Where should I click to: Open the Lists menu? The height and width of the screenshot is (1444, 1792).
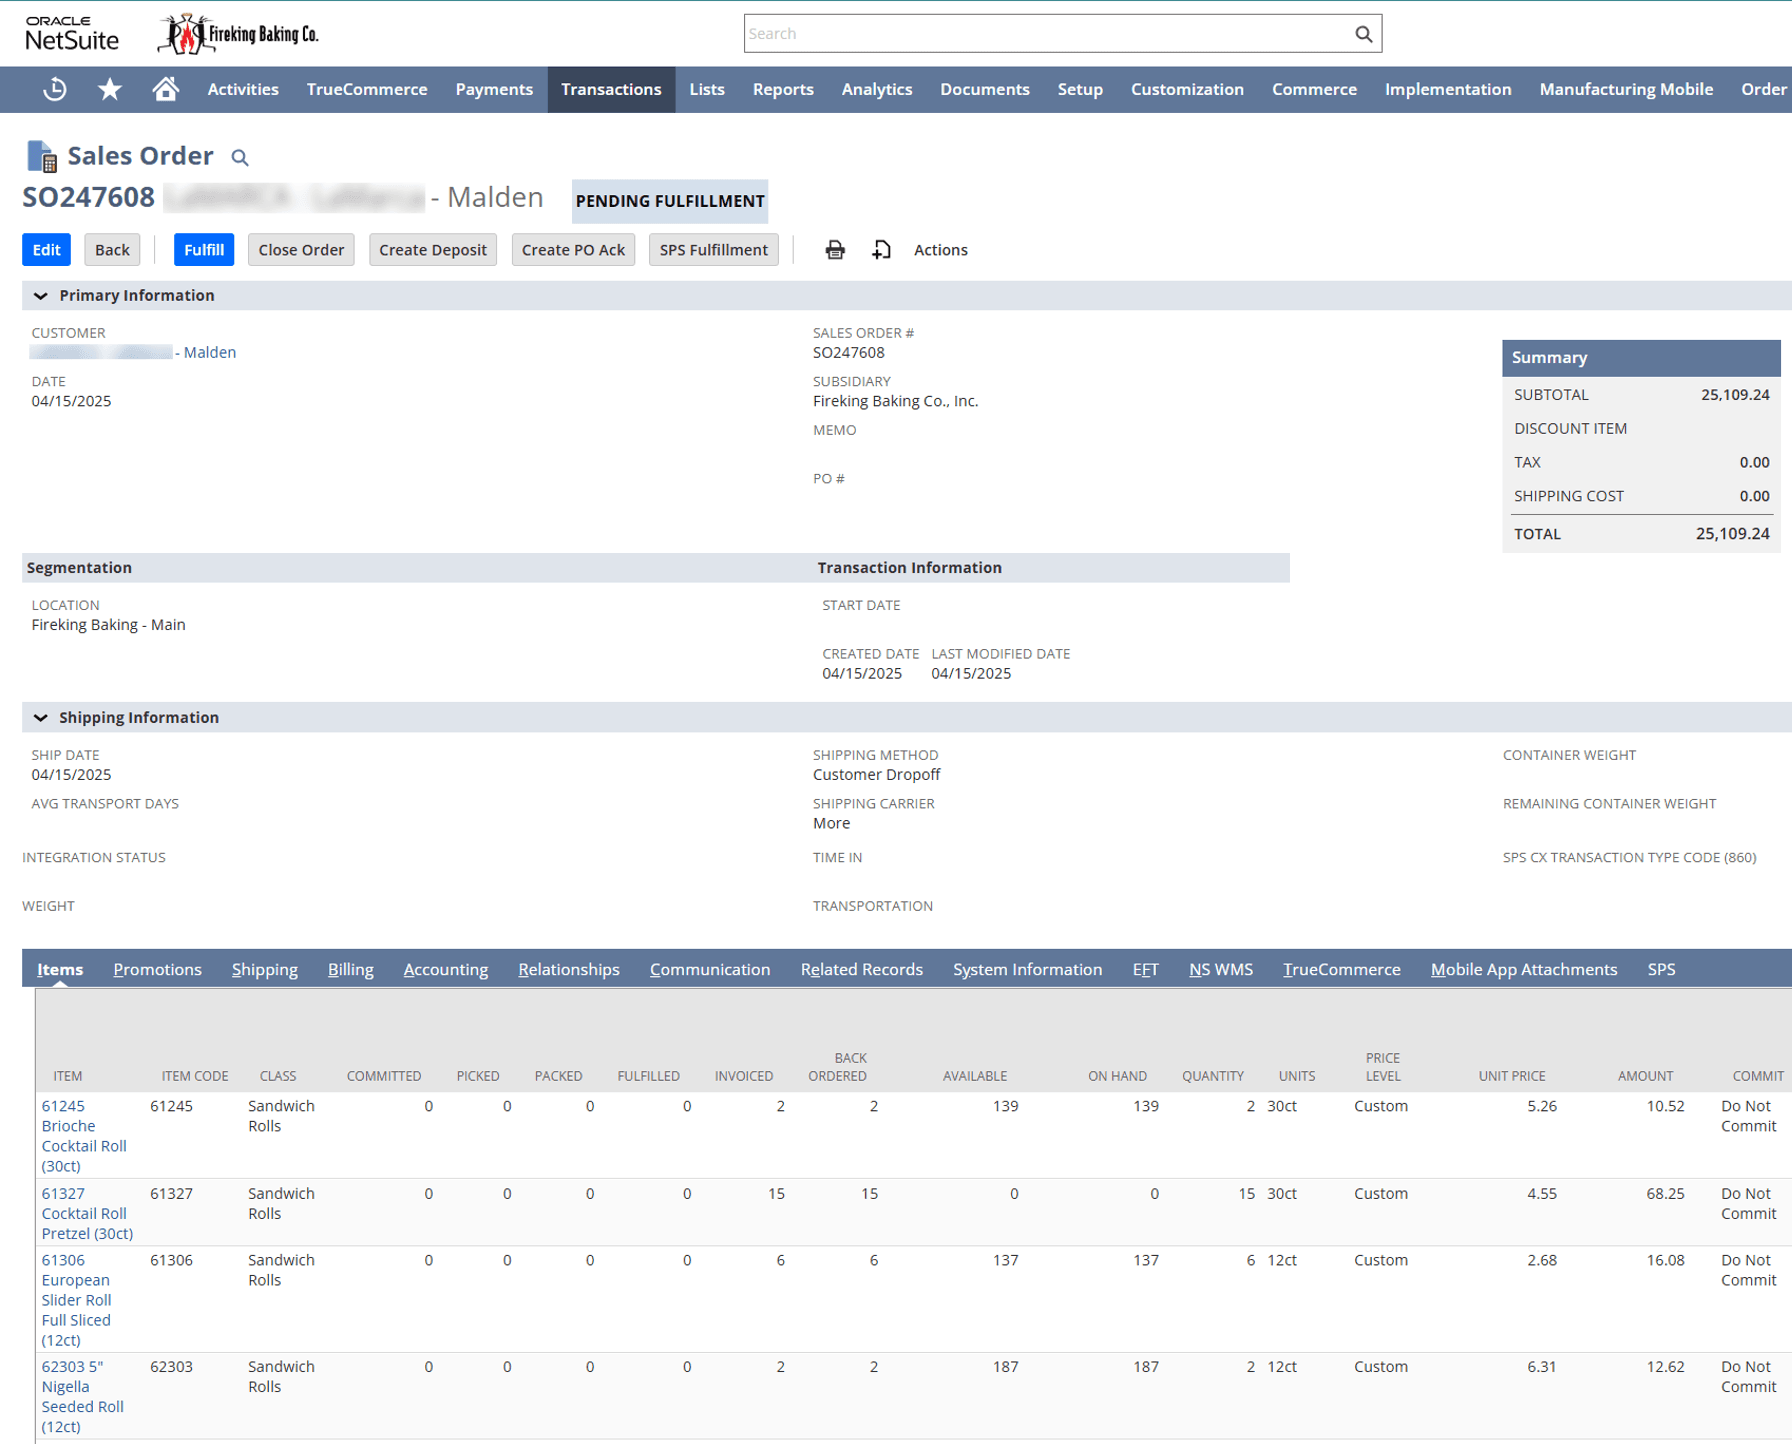pyautogui.click(x=707, y=89)
